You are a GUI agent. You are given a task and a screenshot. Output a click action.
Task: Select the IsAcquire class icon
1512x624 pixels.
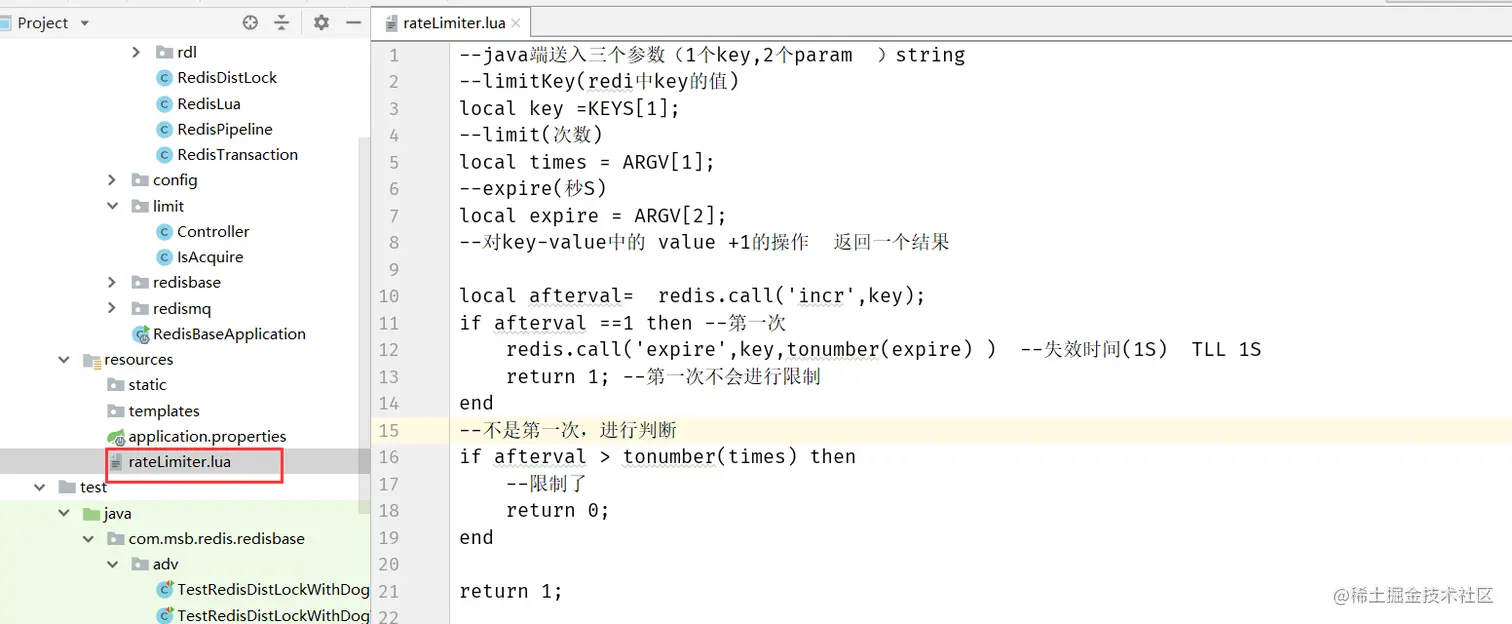[165, 257]
